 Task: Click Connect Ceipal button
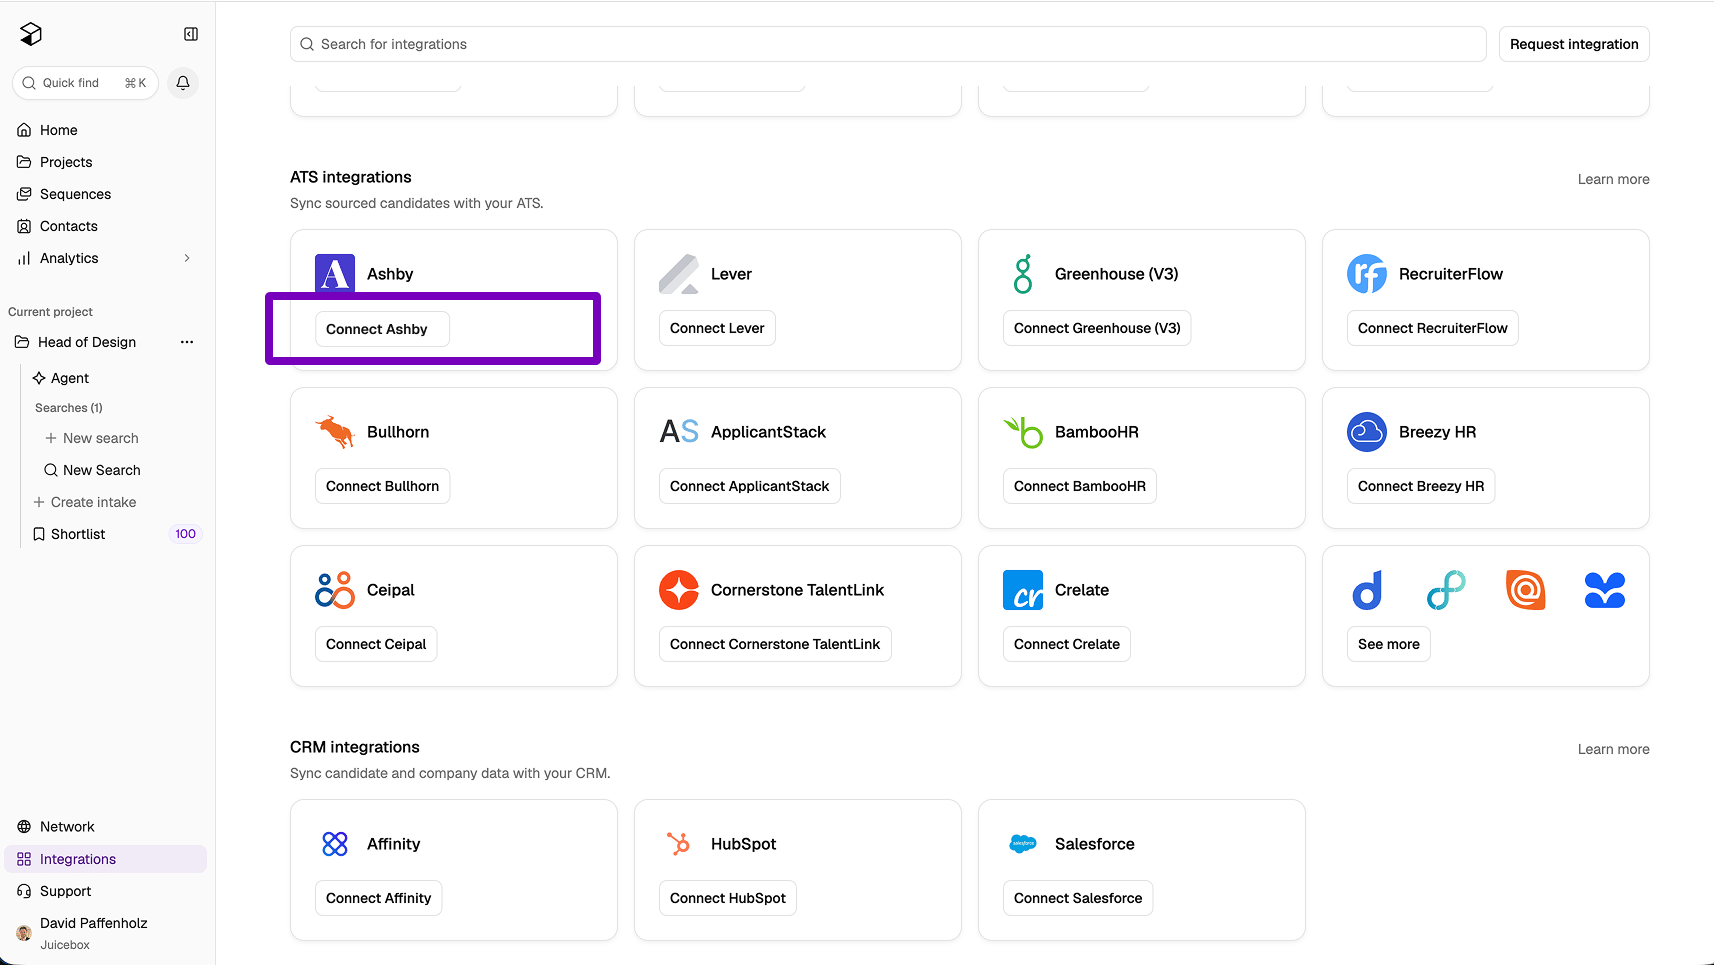click(376, 644)
